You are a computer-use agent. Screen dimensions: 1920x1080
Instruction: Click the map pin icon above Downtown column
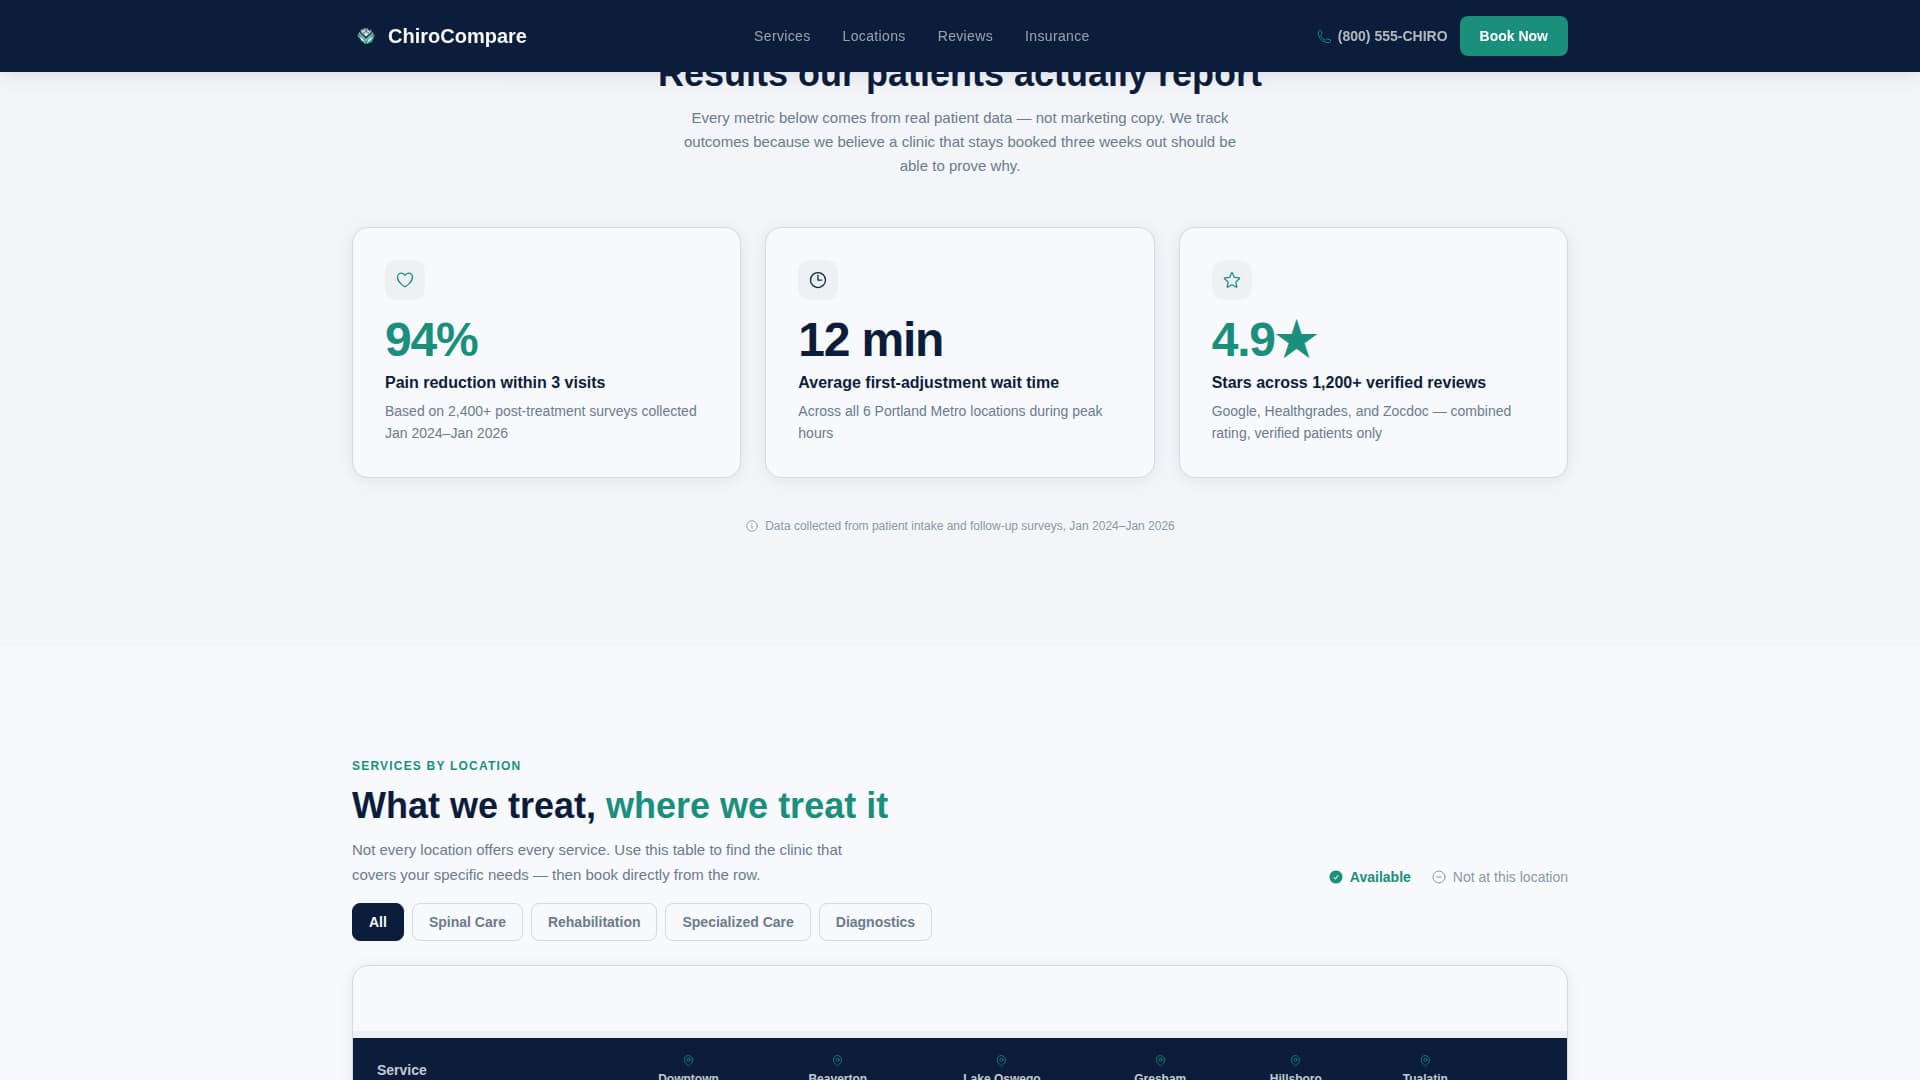point(687,1060)
